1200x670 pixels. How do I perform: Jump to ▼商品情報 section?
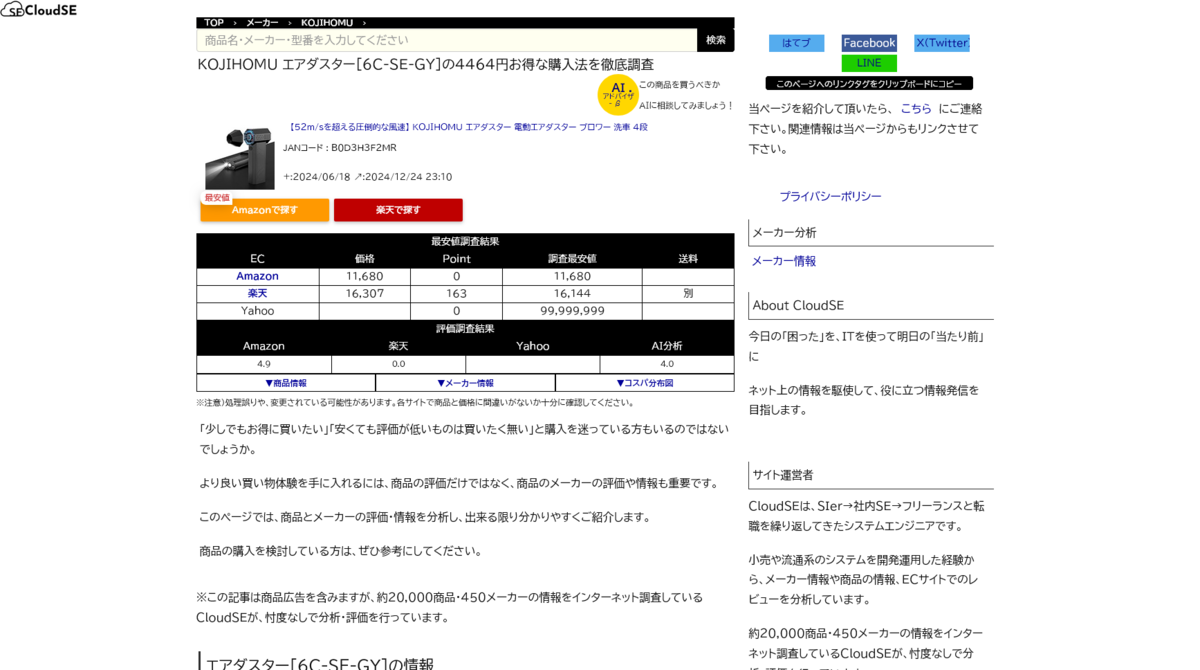tap(286, 383)
